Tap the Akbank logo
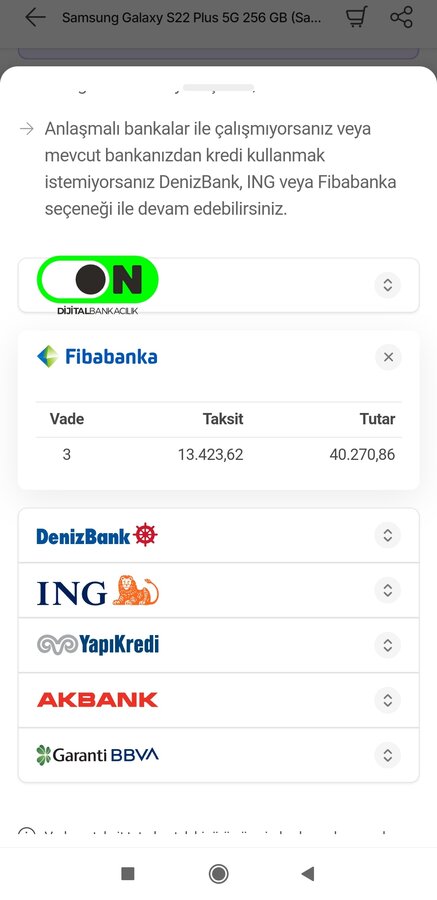The height and width of the screenshot is (900, 437). point(97,700)
